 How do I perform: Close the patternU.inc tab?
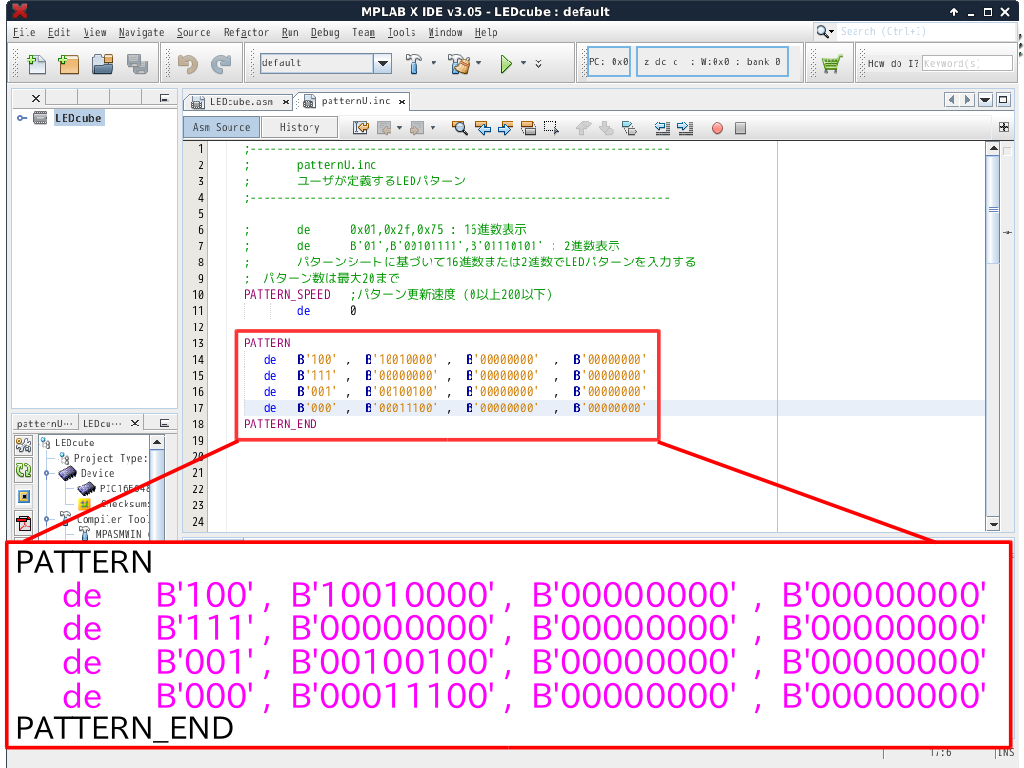pos(402,101)
